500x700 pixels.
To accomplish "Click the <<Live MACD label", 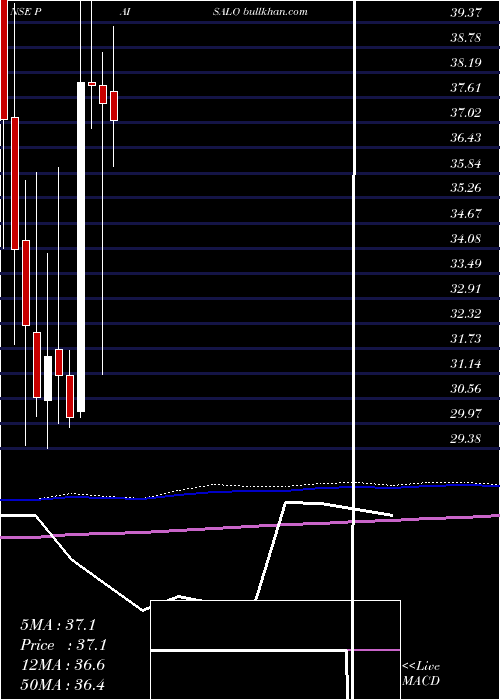I will tap(421, 673).
